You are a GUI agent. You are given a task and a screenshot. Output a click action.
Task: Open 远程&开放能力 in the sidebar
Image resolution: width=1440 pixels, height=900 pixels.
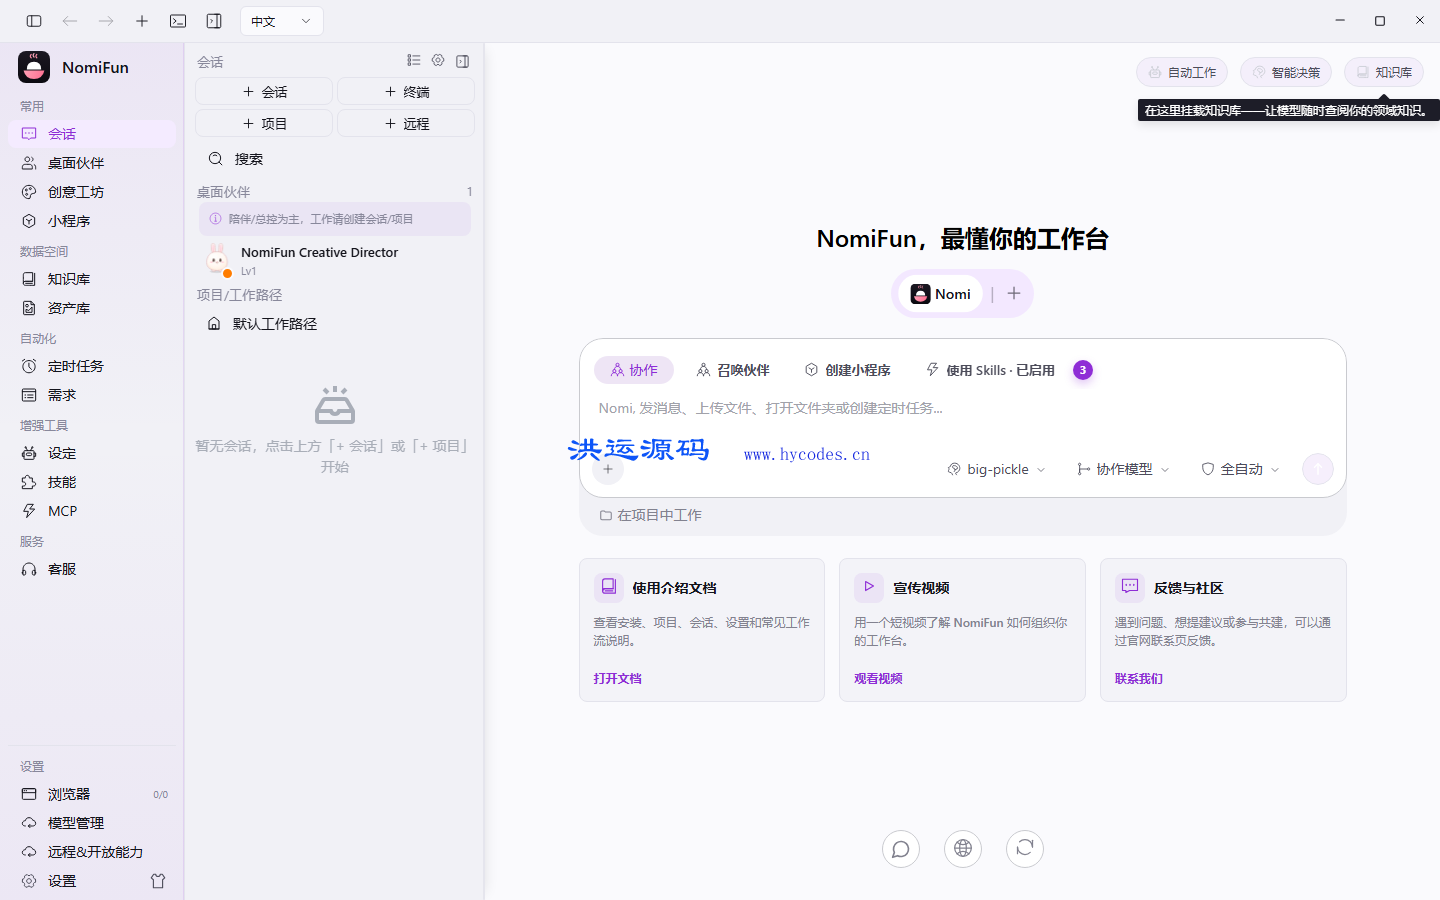92,852
